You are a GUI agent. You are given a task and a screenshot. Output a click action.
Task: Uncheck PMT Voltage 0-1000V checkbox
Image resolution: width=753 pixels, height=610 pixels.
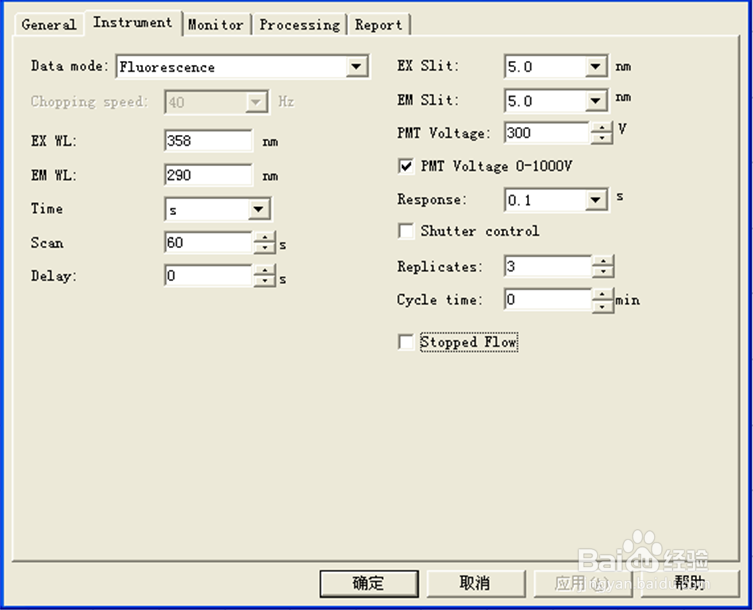pyautogui.click(x=406, y=166)
